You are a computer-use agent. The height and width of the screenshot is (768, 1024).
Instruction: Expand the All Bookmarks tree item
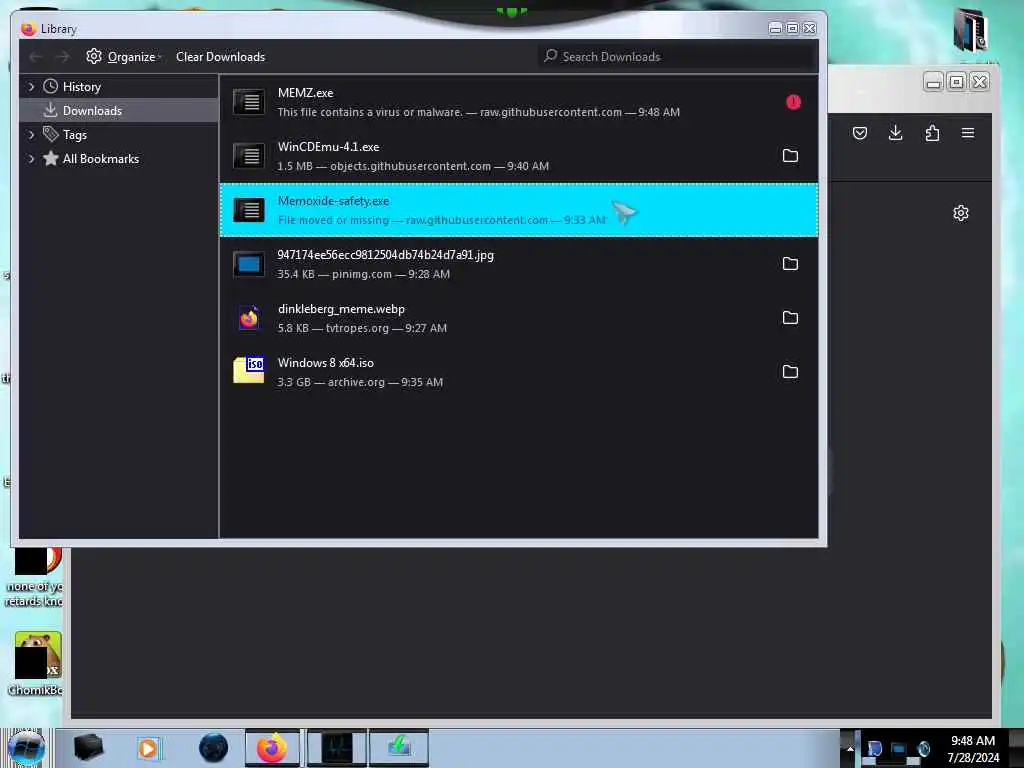point(31,159)
